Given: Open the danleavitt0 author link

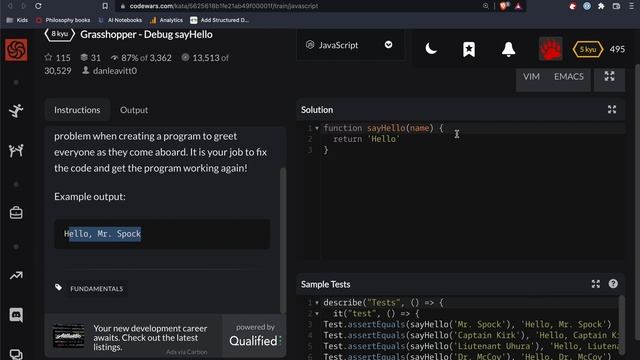Looking at the screenshot, I should (x=115, y=71).
